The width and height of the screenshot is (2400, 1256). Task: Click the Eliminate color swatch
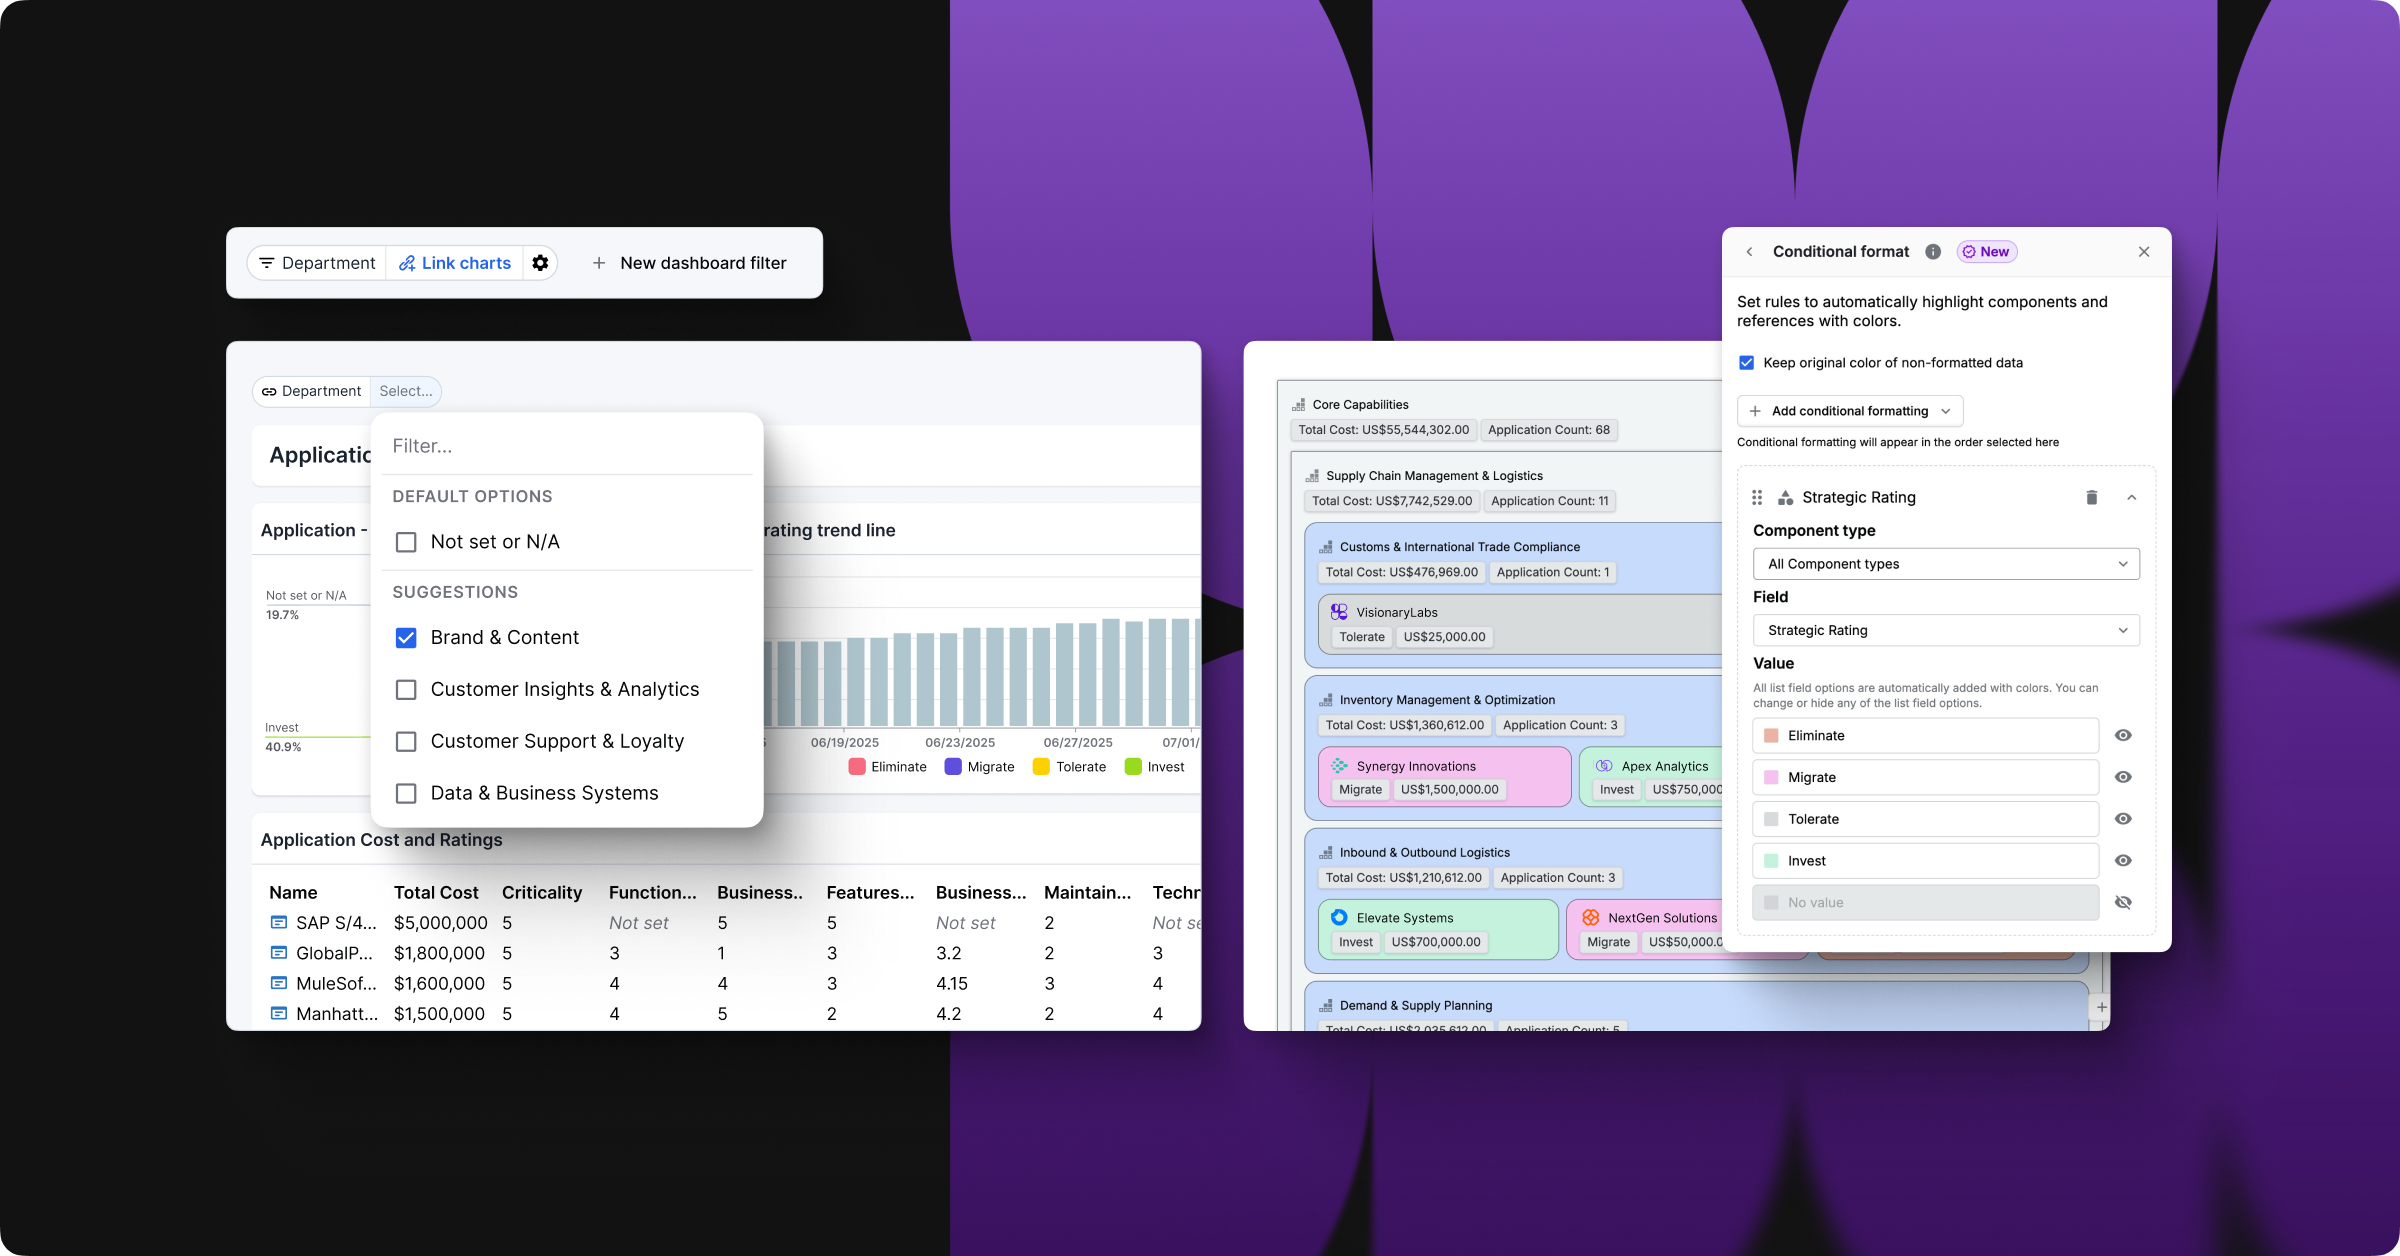click(x=1771, y=735)
